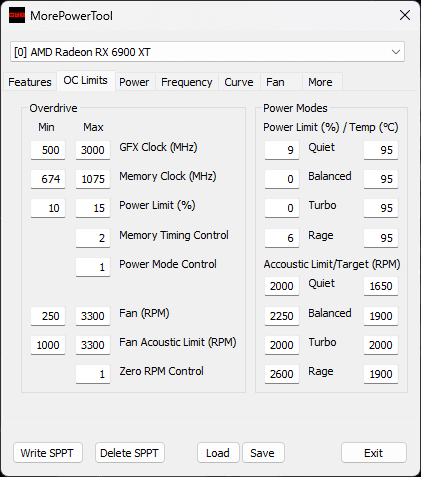Click the Delete SPPT button

pyautogui.click(x=130, y=453)
